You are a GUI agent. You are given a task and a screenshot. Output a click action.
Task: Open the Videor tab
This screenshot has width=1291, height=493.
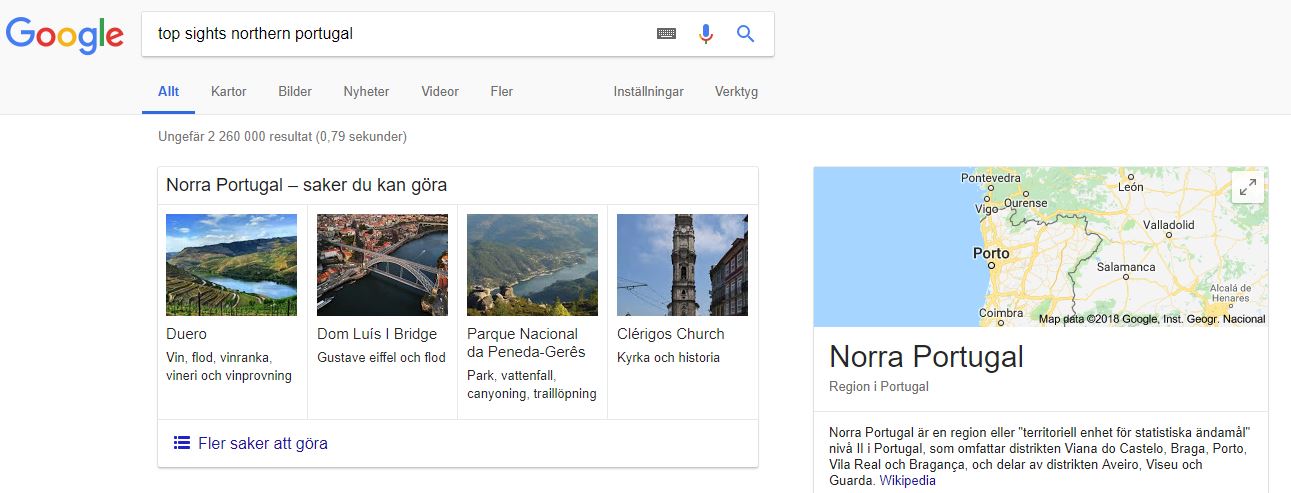440,91
